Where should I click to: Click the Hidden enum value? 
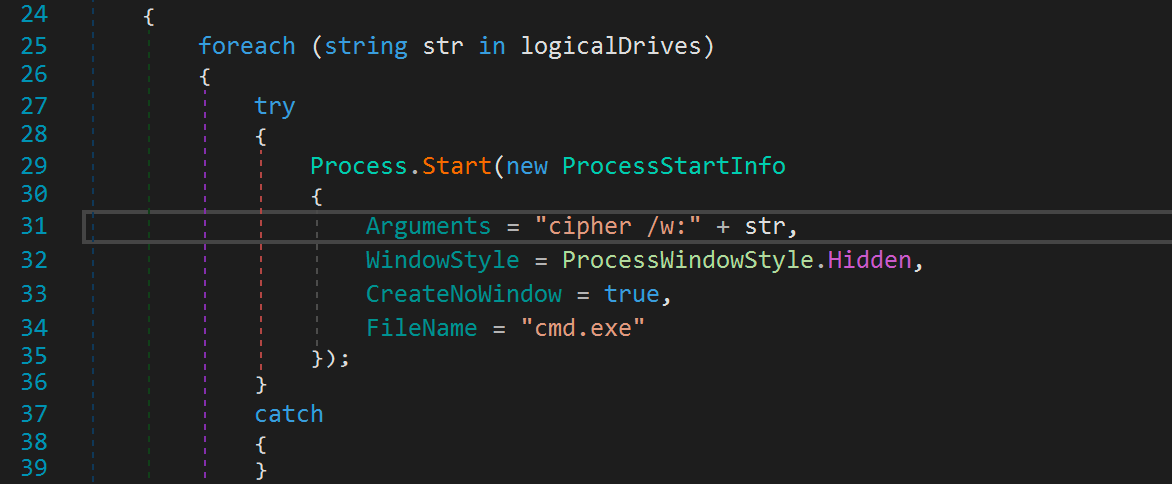pyautogui.click(x=869, y=260)
